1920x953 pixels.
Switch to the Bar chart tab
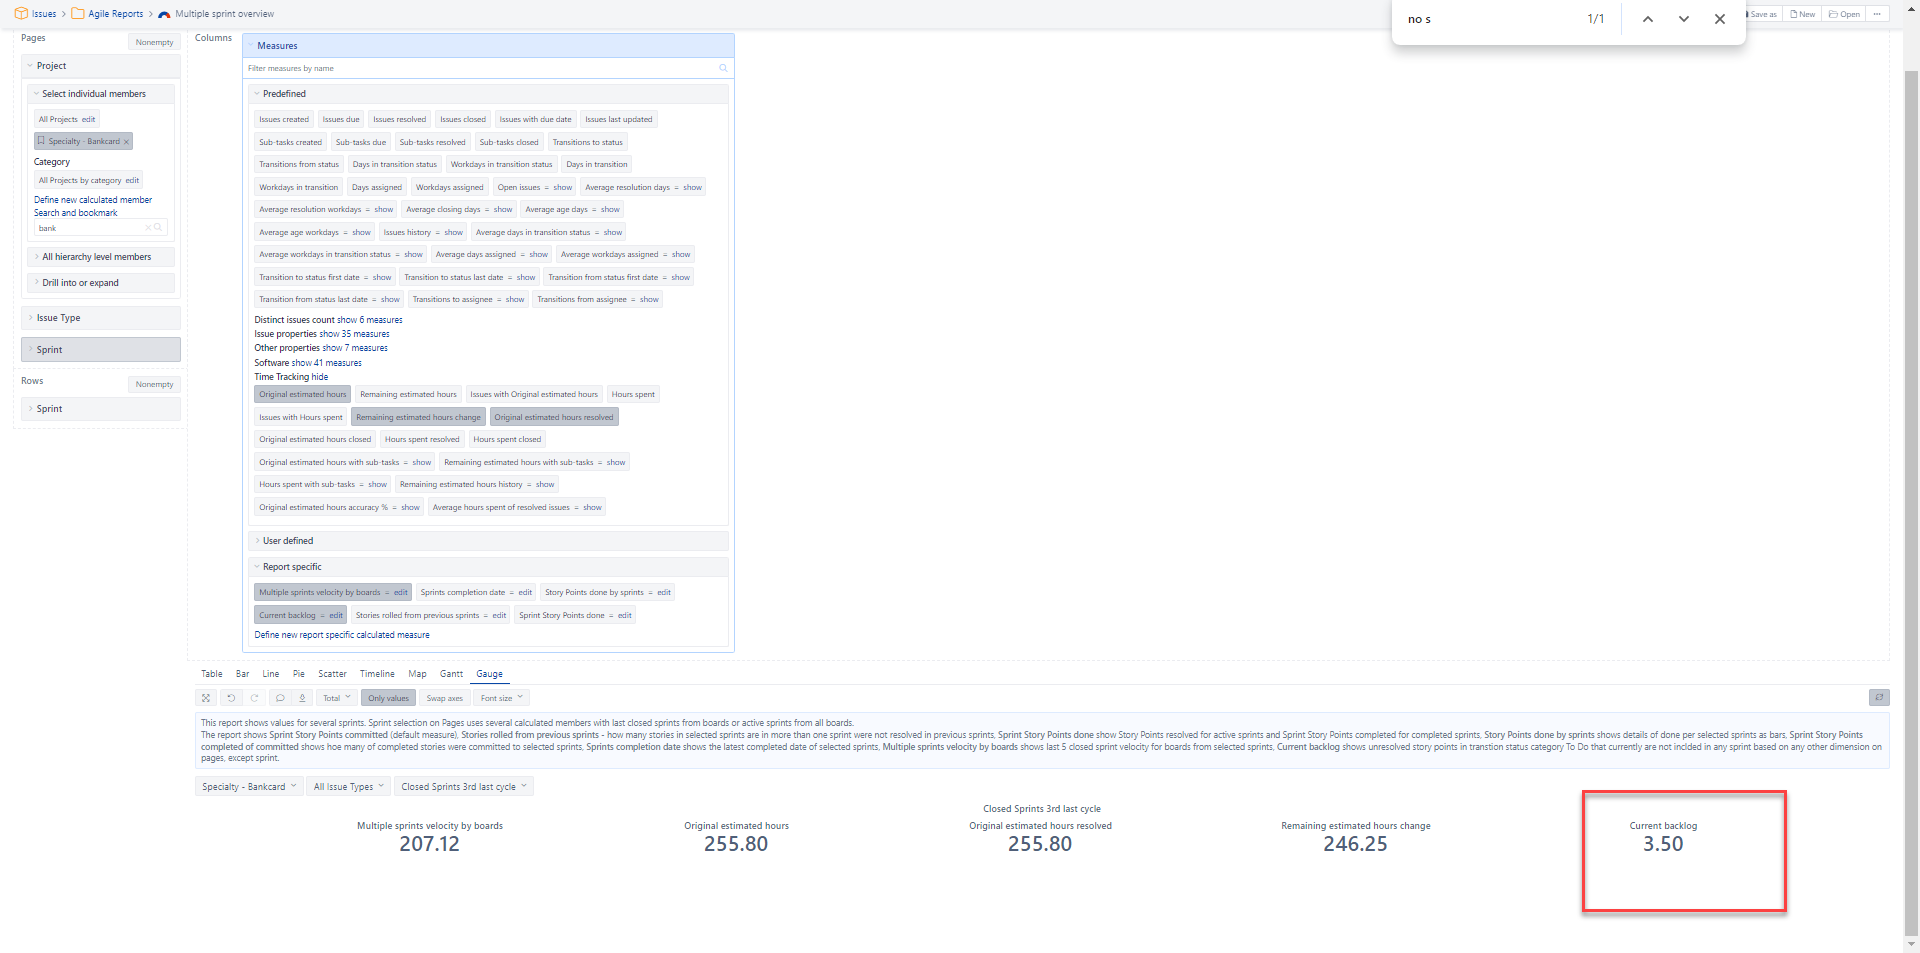pyautogui.click(x=243, y=674)
